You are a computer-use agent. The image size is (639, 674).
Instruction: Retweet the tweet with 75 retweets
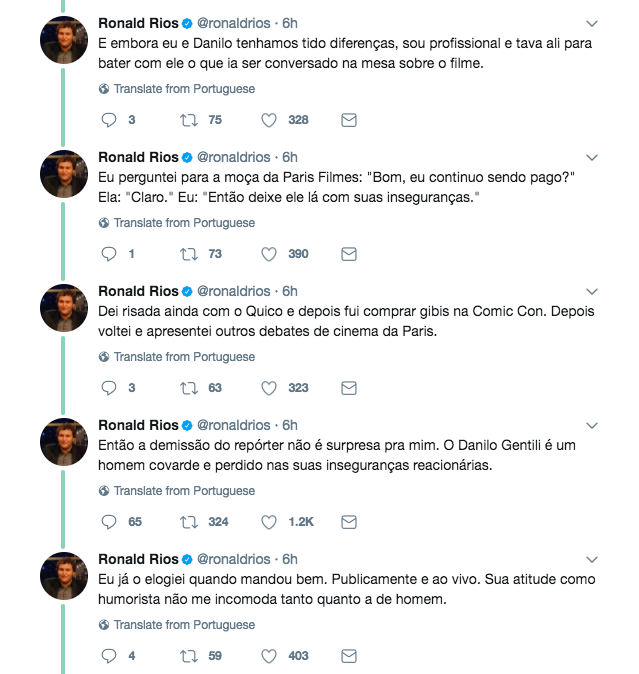pyautogui.click(x=185, y=120)
